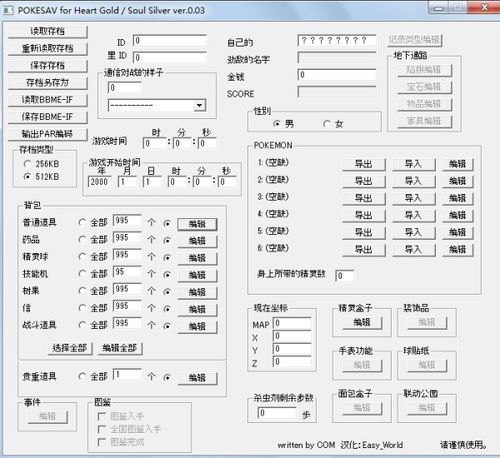Open the 精灵盒子 edit button
Screen dimensions: 500x458
362,323
